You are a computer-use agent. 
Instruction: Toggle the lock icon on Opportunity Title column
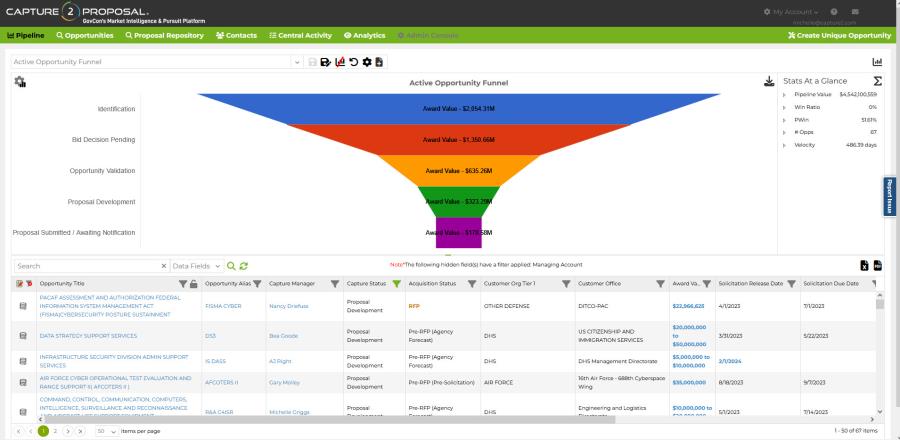(193, 283)
